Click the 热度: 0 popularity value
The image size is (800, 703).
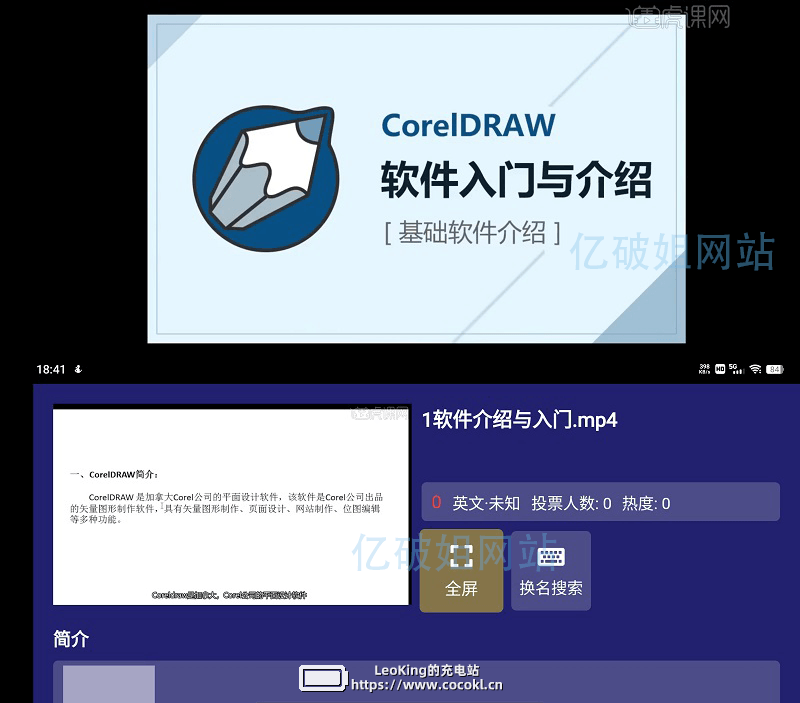coord(646,504)
